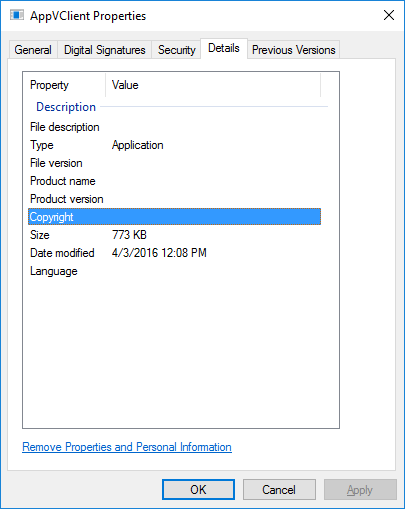
Task: Click the AppVClient title bar icon
Action: (x=17, y=15)
